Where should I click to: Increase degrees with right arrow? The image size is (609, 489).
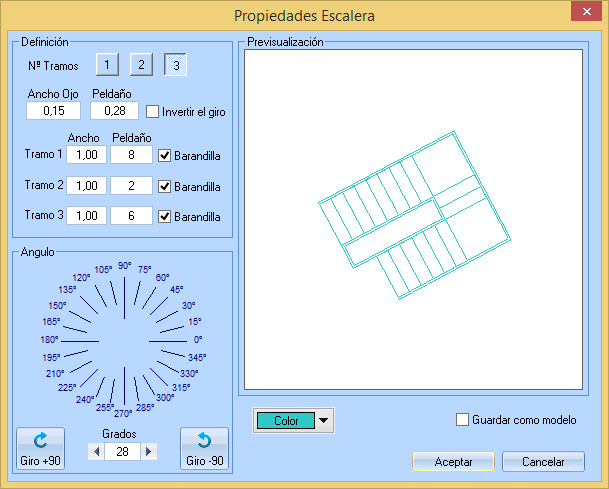tap(150, 452)
